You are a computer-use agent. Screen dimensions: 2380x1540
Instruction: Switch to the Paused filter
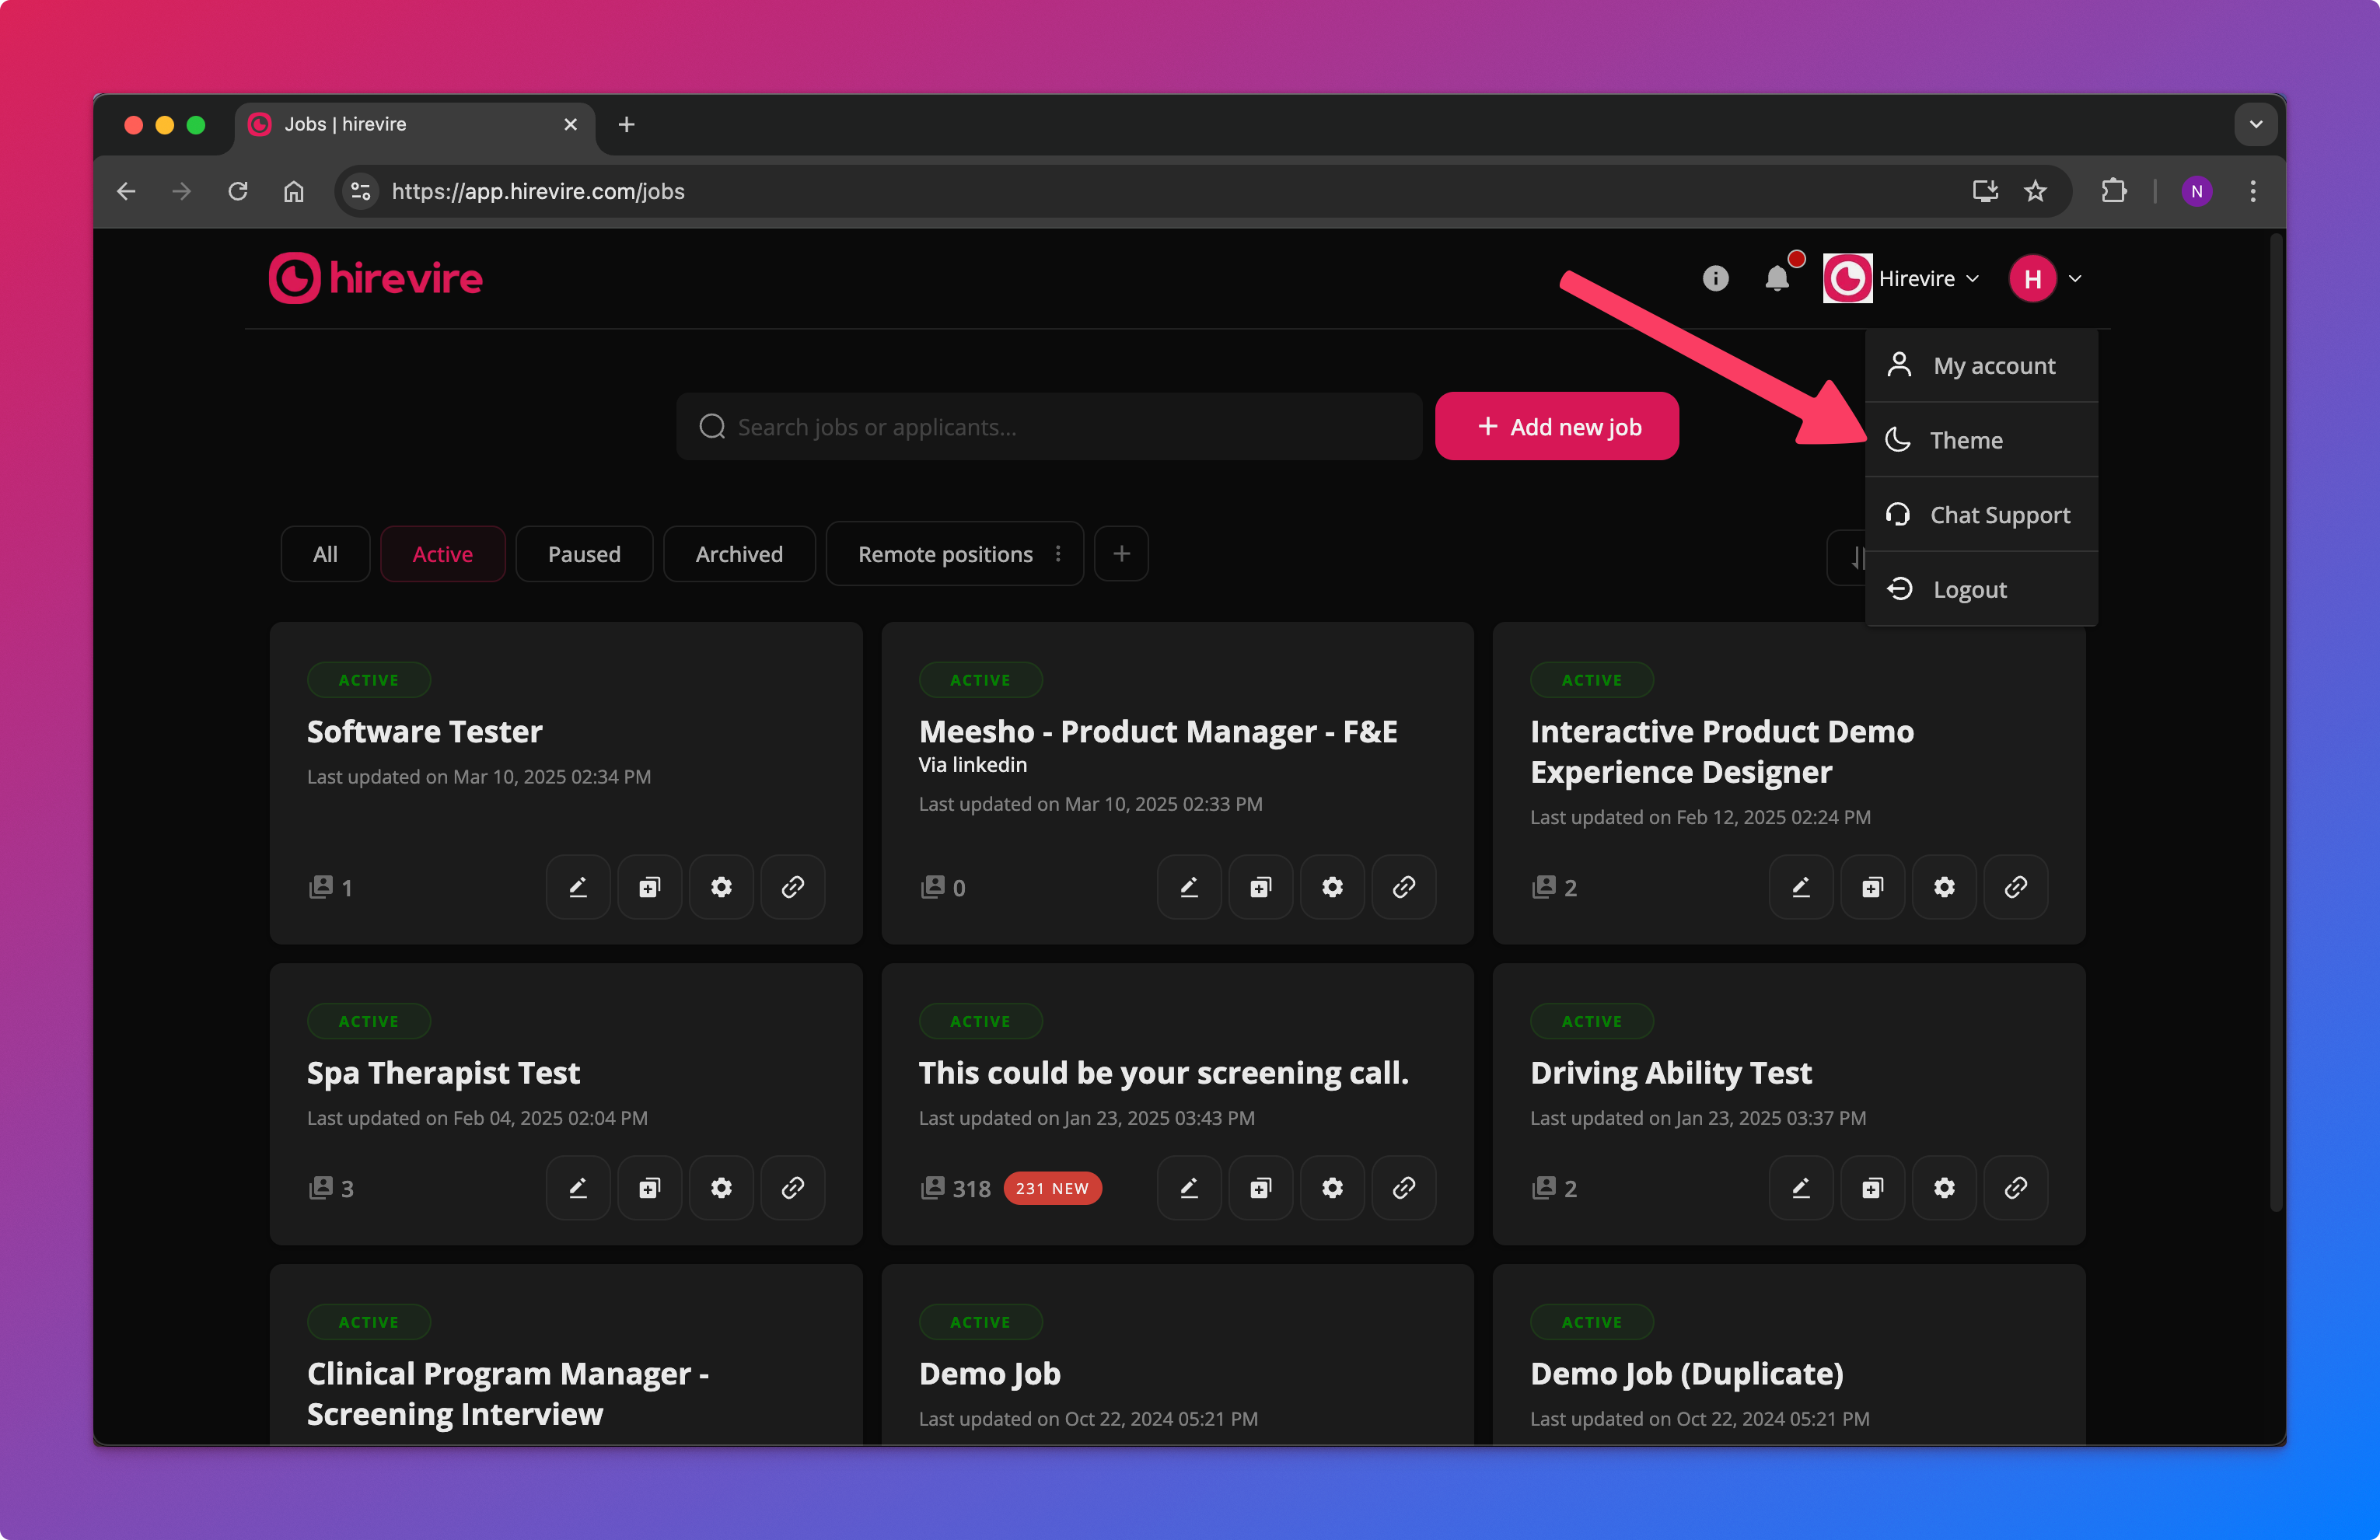tap(584, 554)
